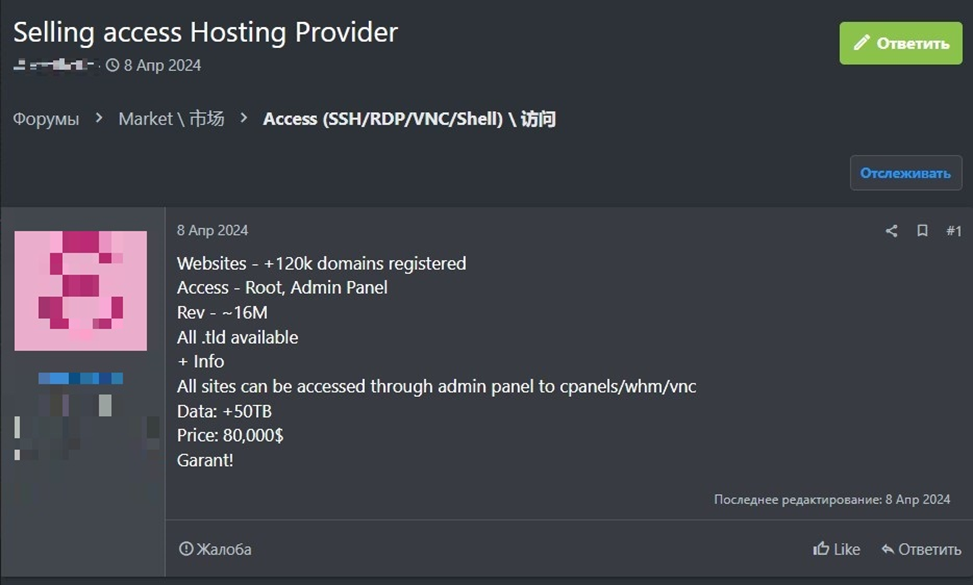Screen dimensions: 973x585
Task: Open the Market \ 市场 breadcrumb
Action: pos(171,119)
